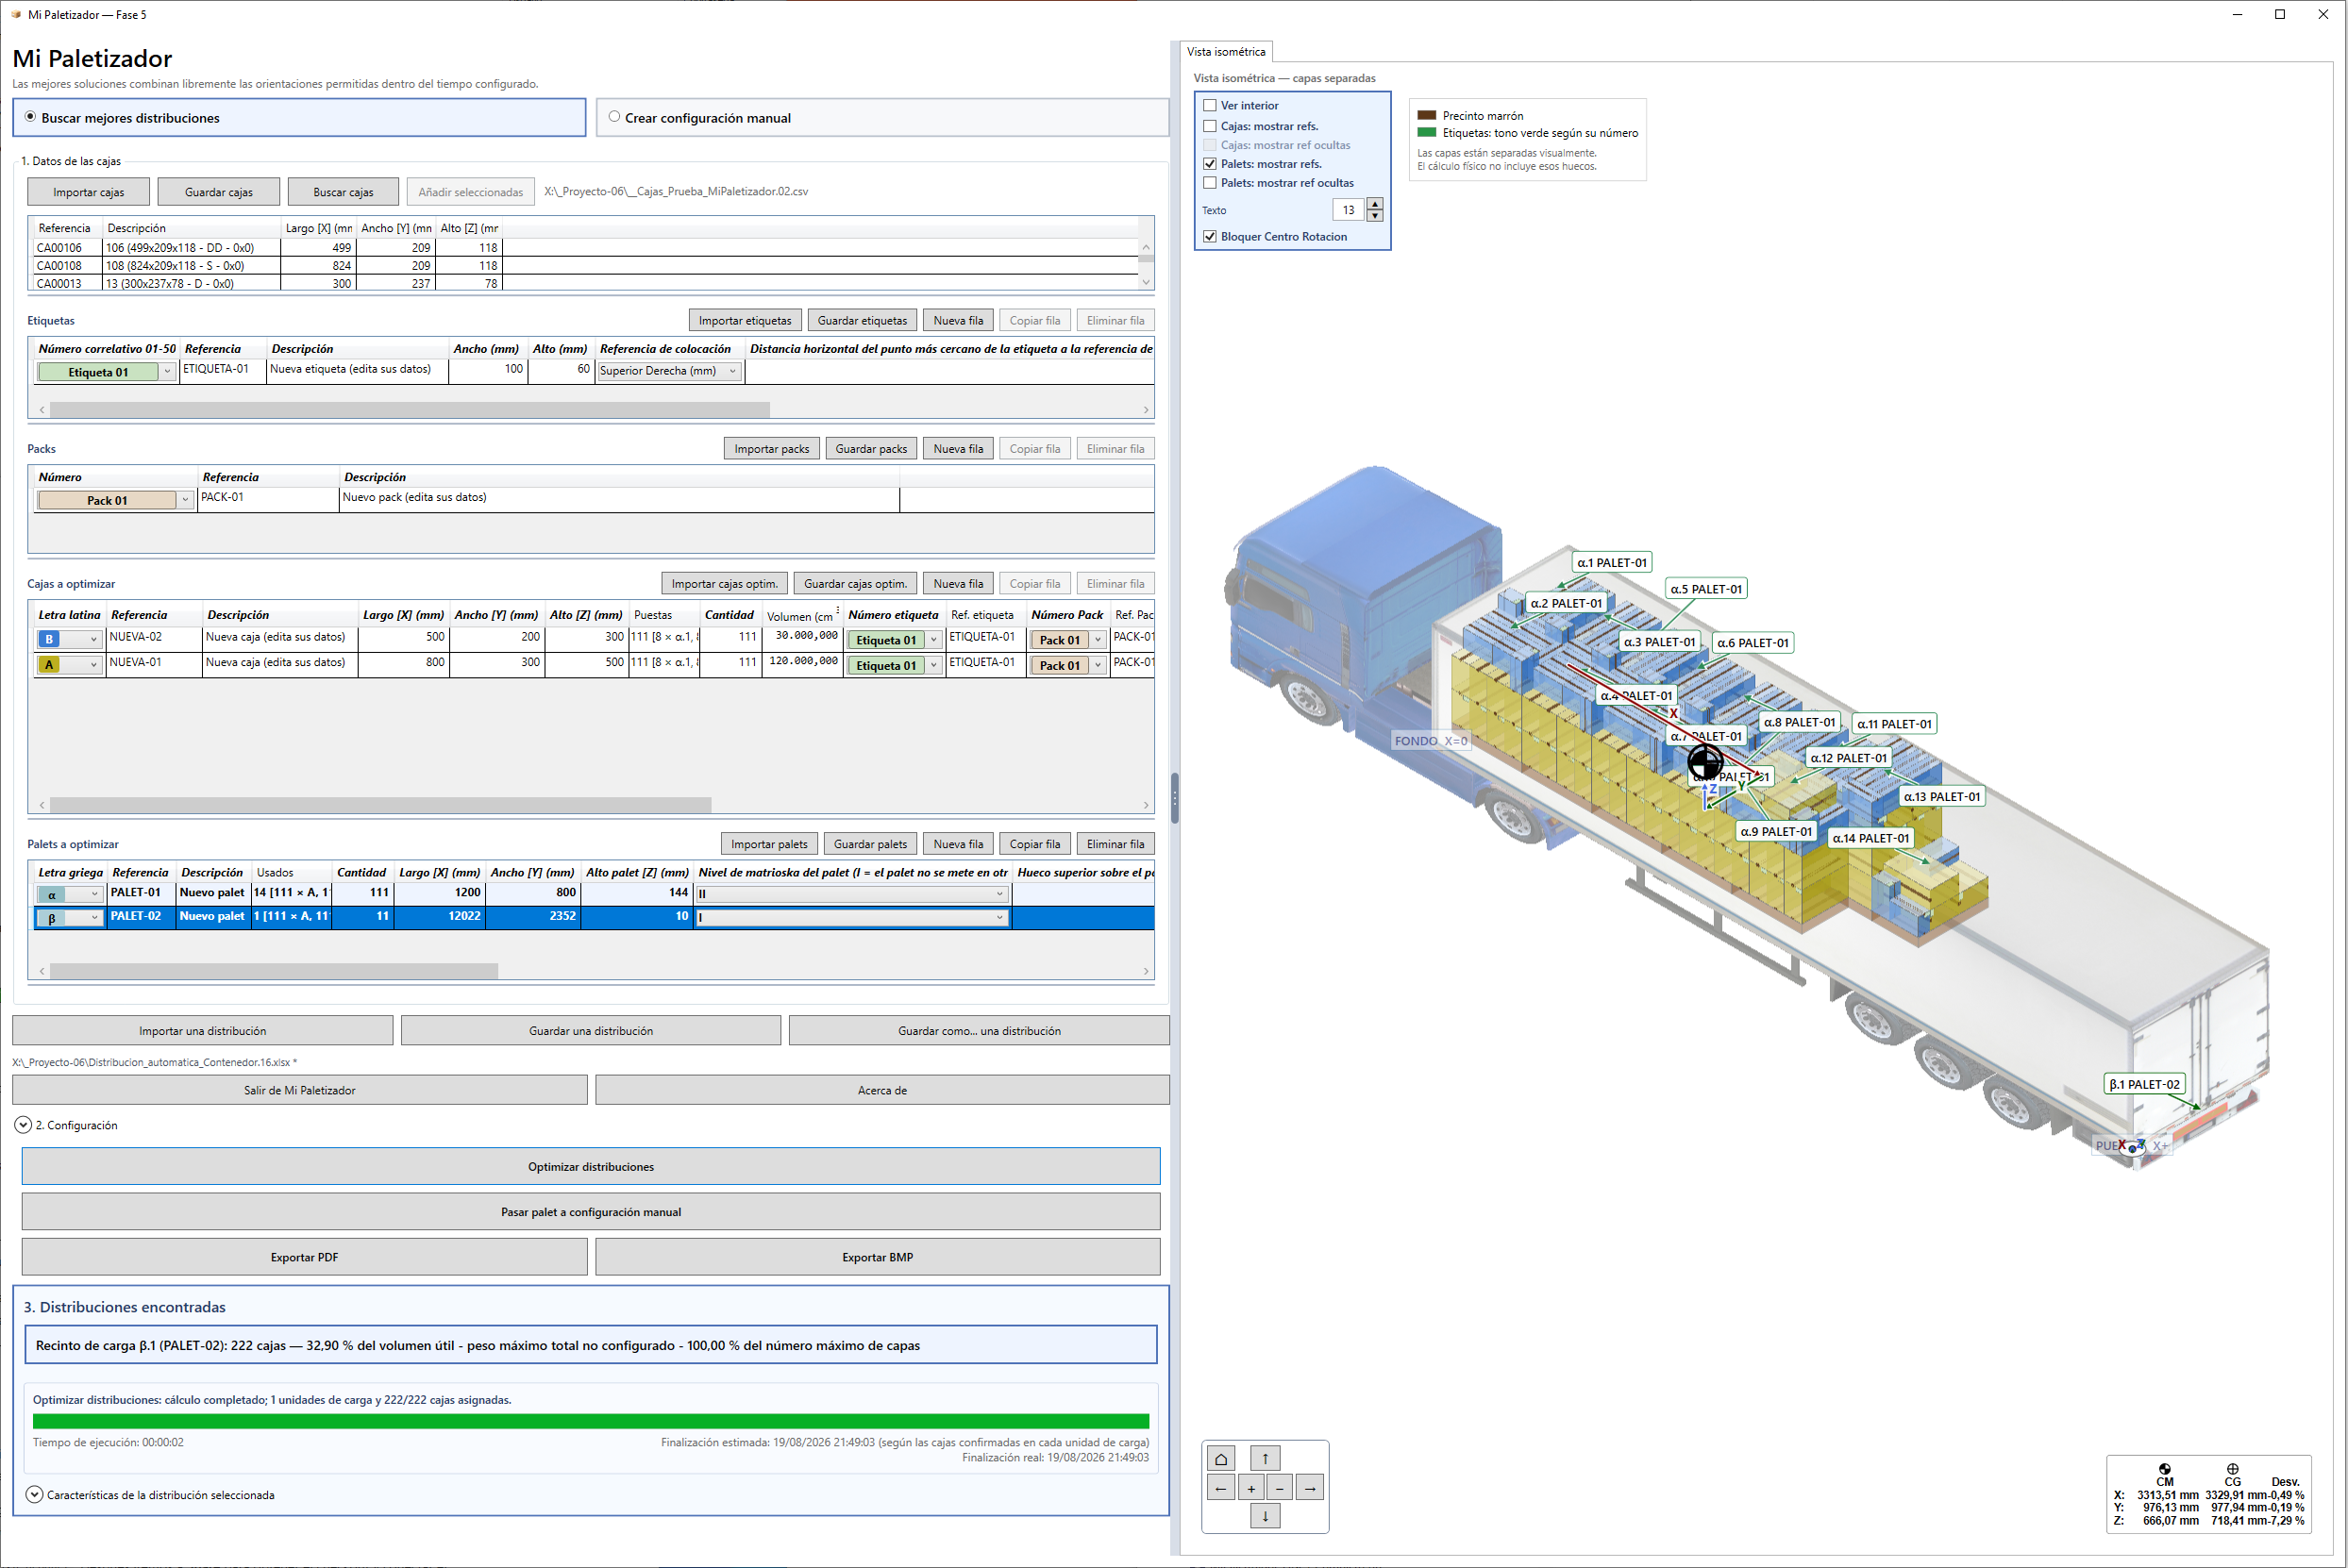Zoom in with the plus button
The width and height of the screenshot is (2348, 1568).
(x=1251, y=1488)
